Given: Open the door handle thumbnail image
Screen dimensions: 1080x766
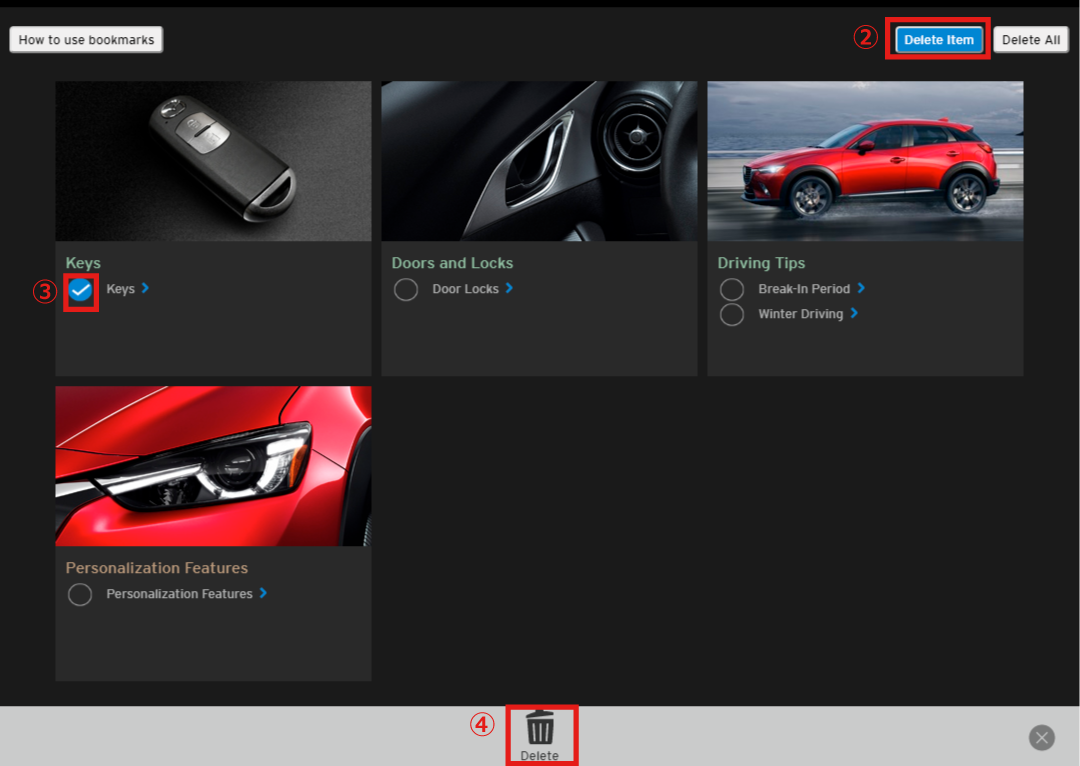Looking at the screenshot, I should pos(539,161).
